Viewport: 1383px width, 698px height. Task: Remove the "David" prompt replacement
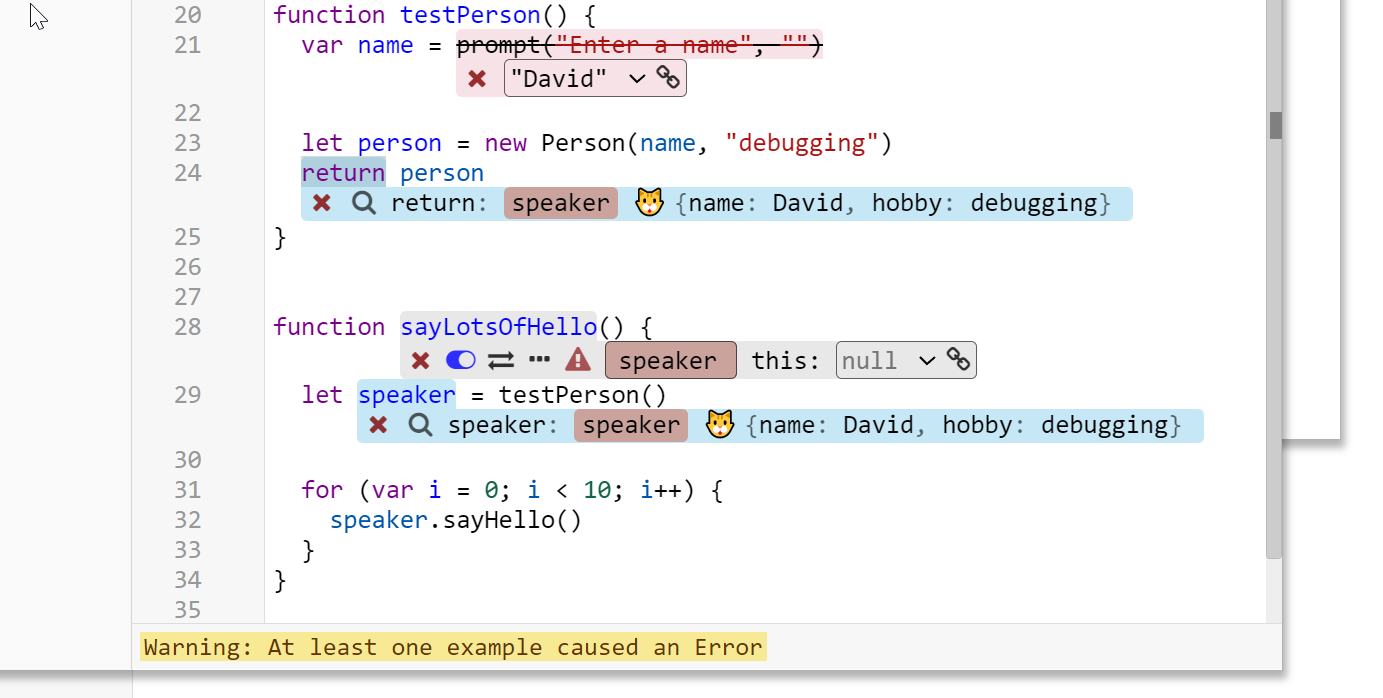tap(477, 79)
